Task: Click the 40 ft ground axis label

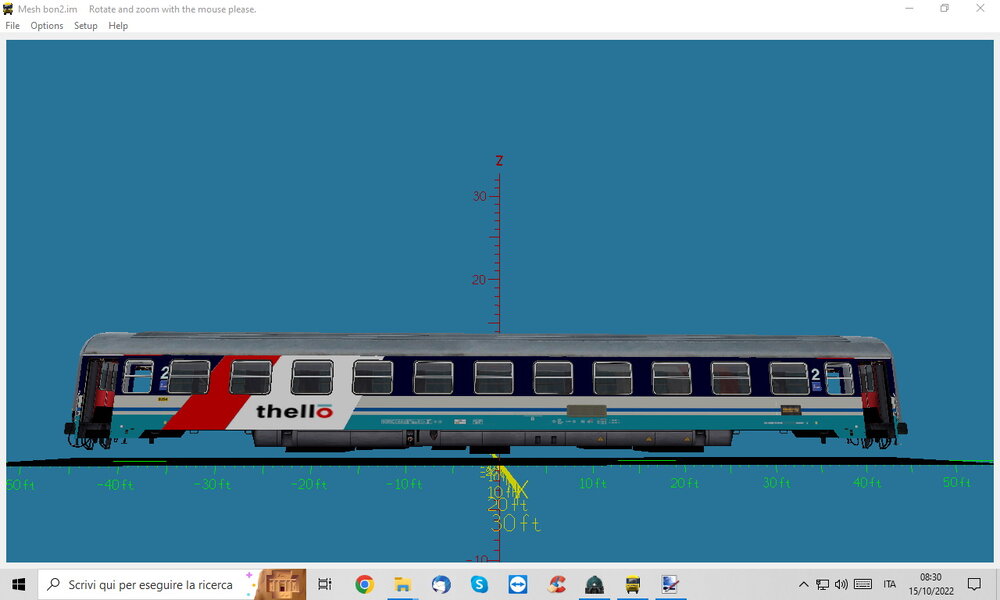Action: pyautogui.click(x=867, y=483)
